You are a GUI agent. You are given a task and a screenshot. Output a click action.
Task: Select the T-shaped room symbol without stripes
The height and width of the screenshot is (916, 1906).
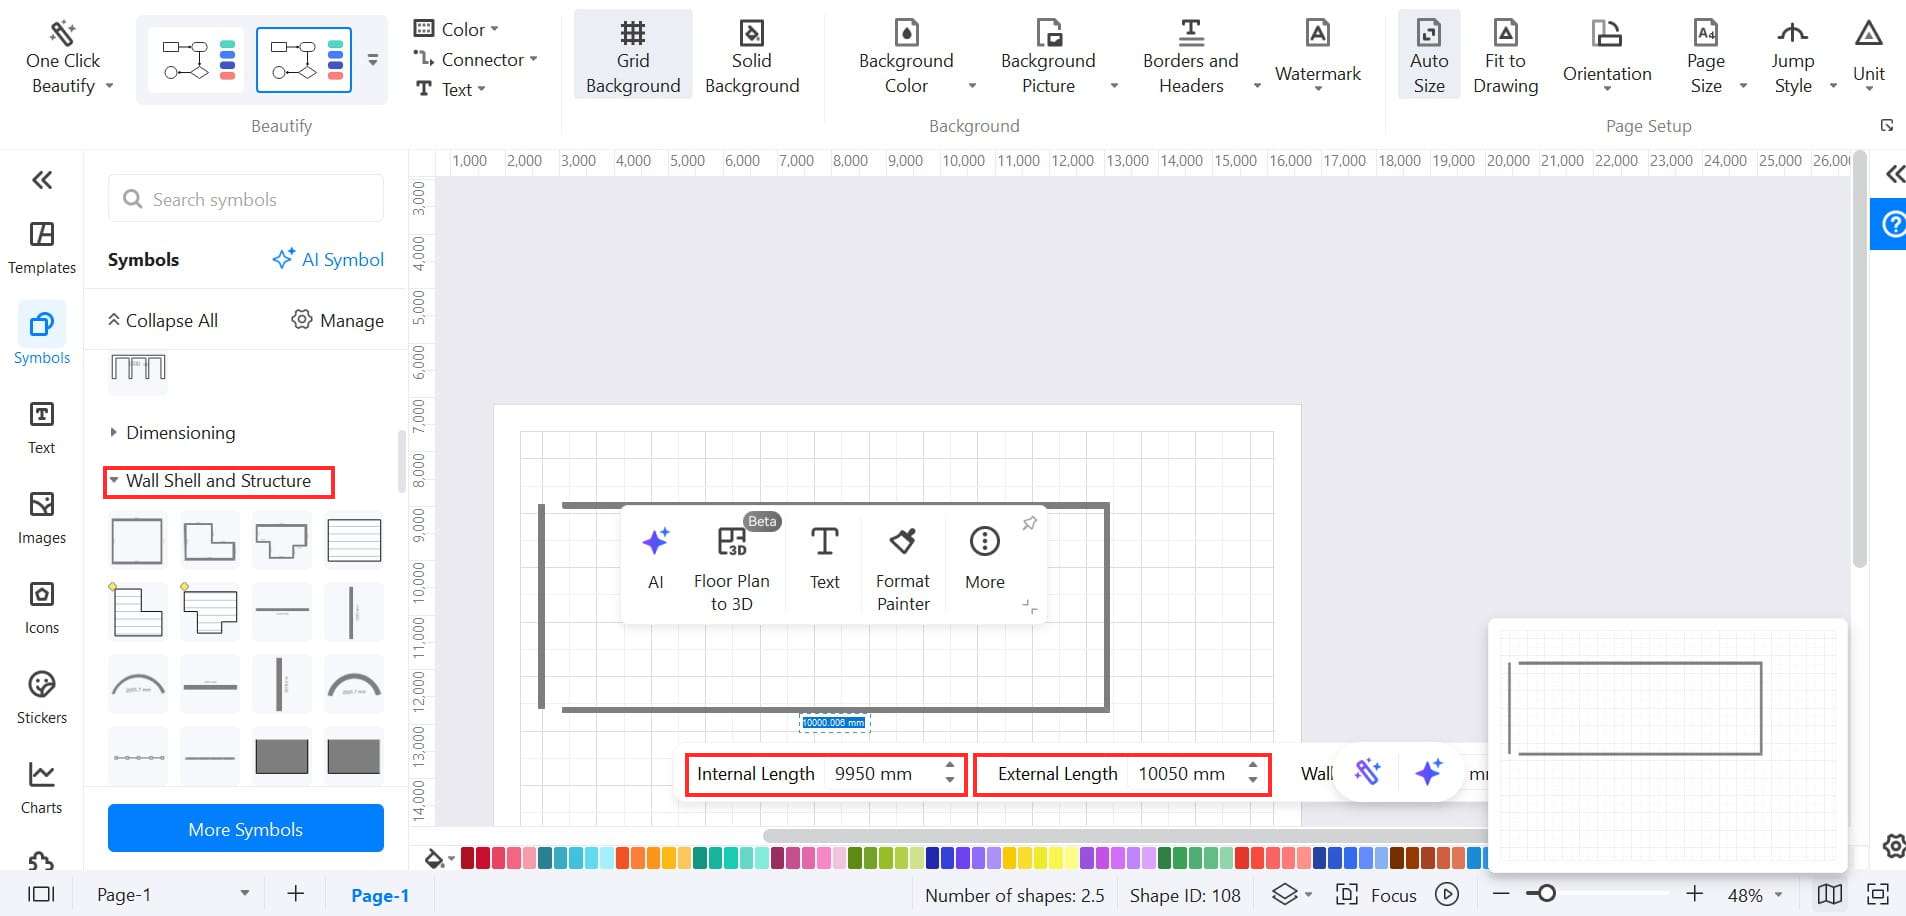[x=281, y=540]
